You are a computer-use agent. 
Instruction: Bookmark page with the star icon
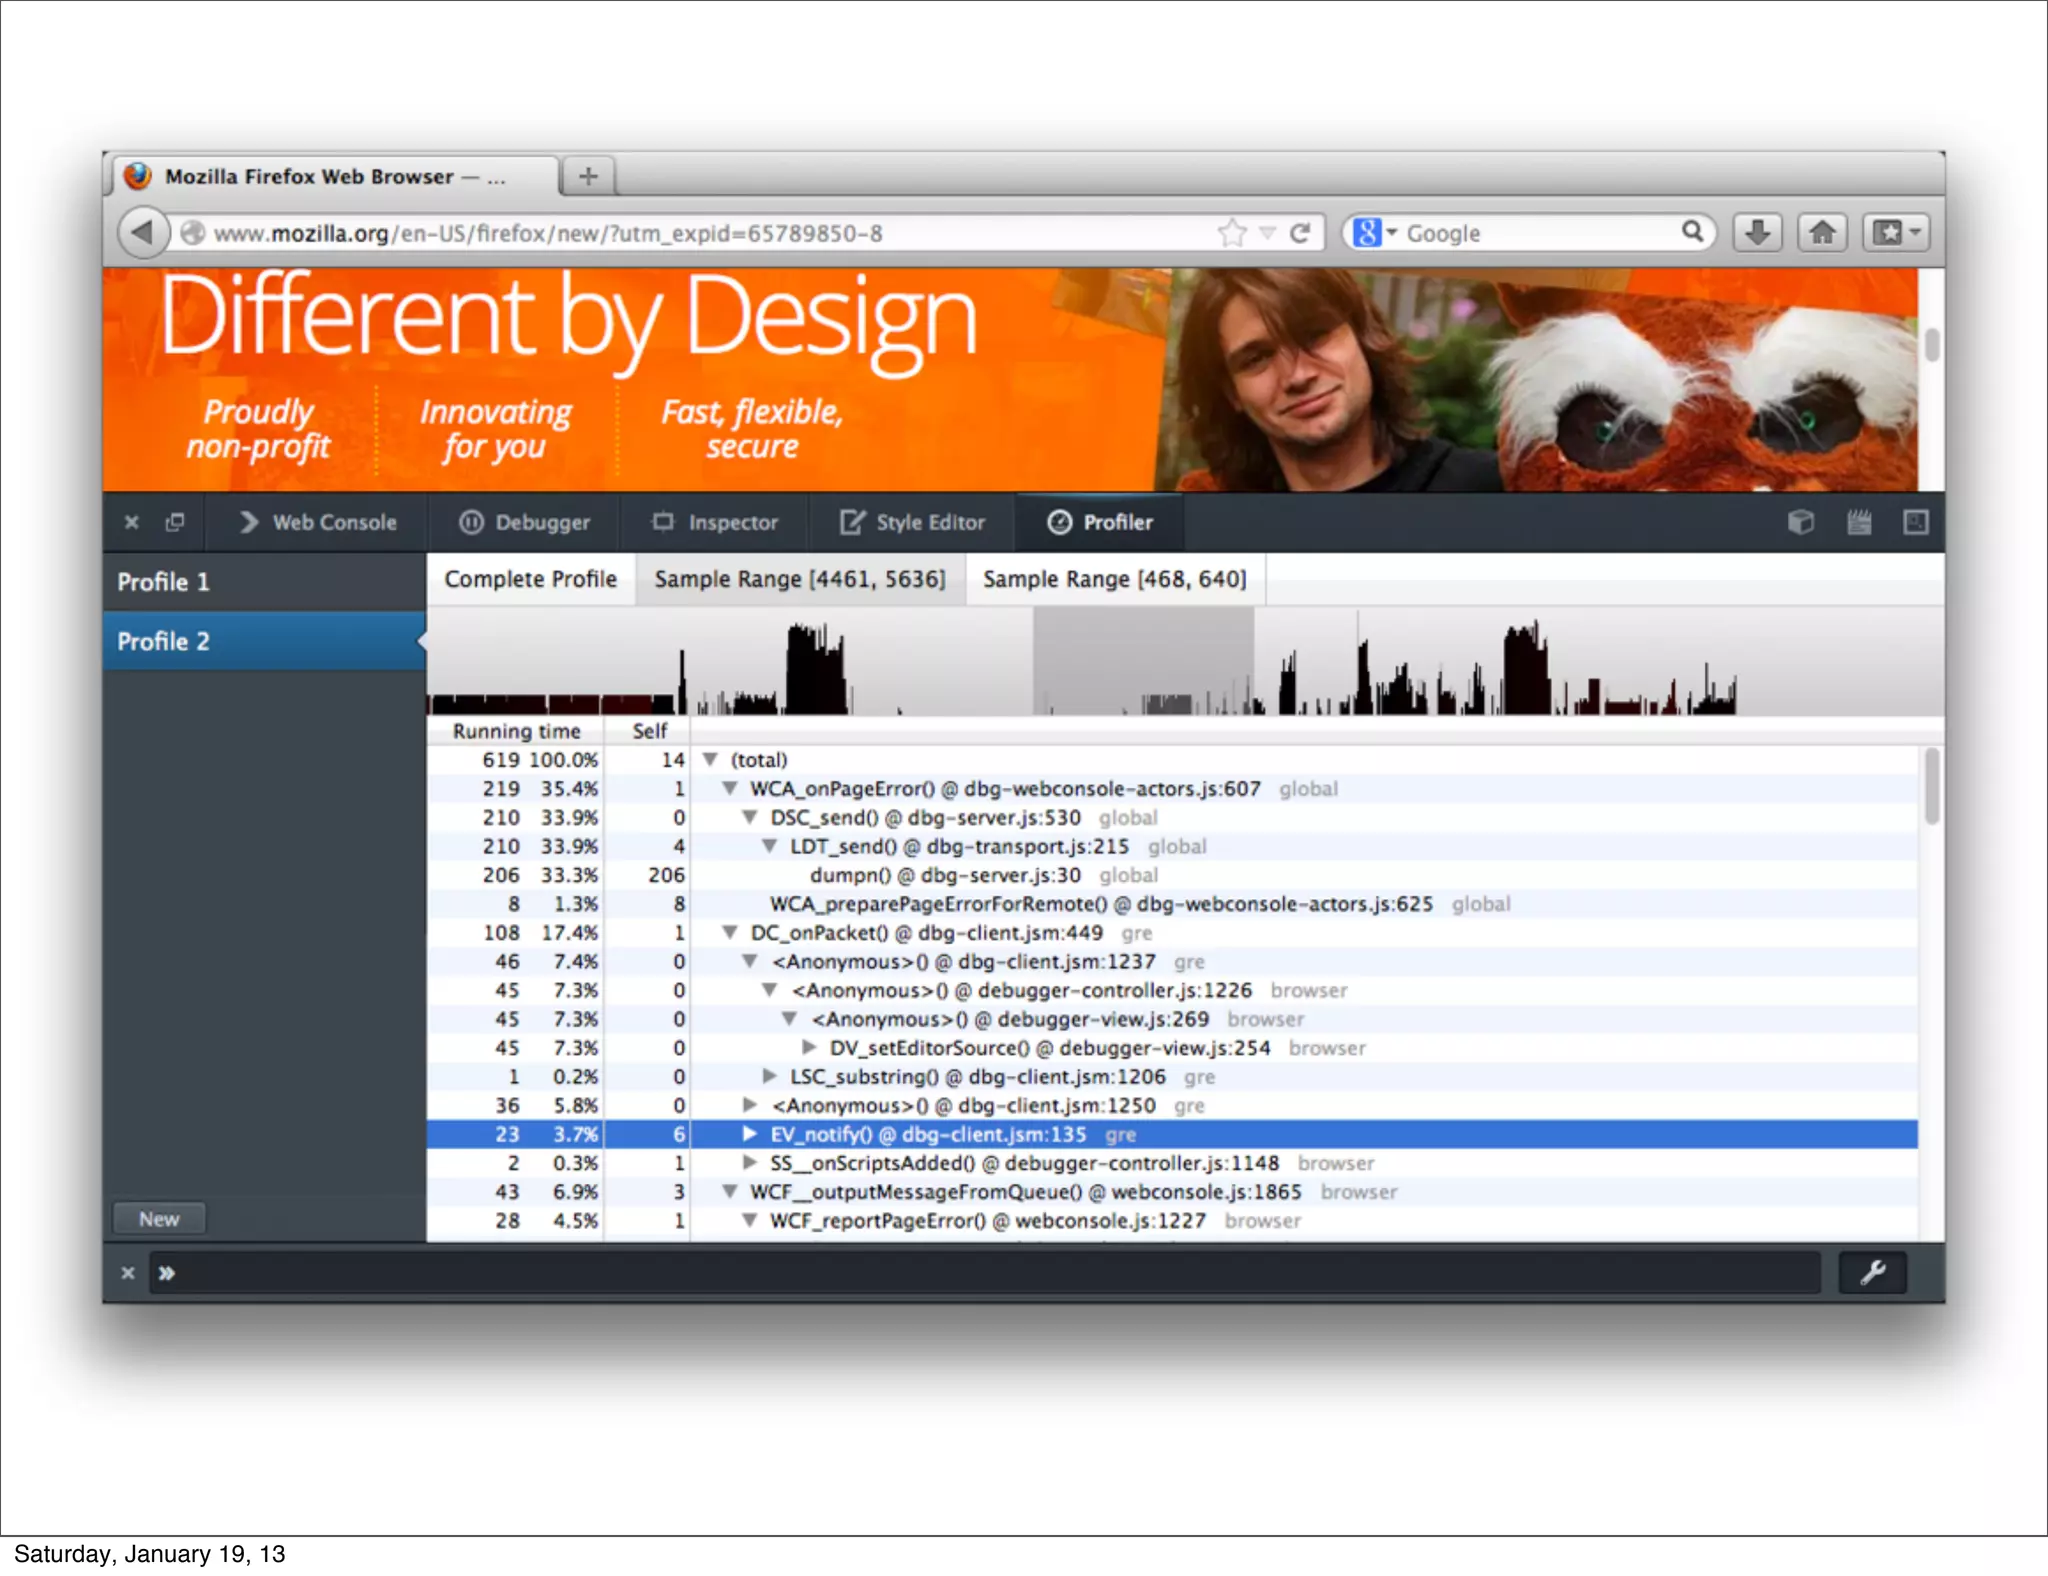click(x=1232, y=233)
